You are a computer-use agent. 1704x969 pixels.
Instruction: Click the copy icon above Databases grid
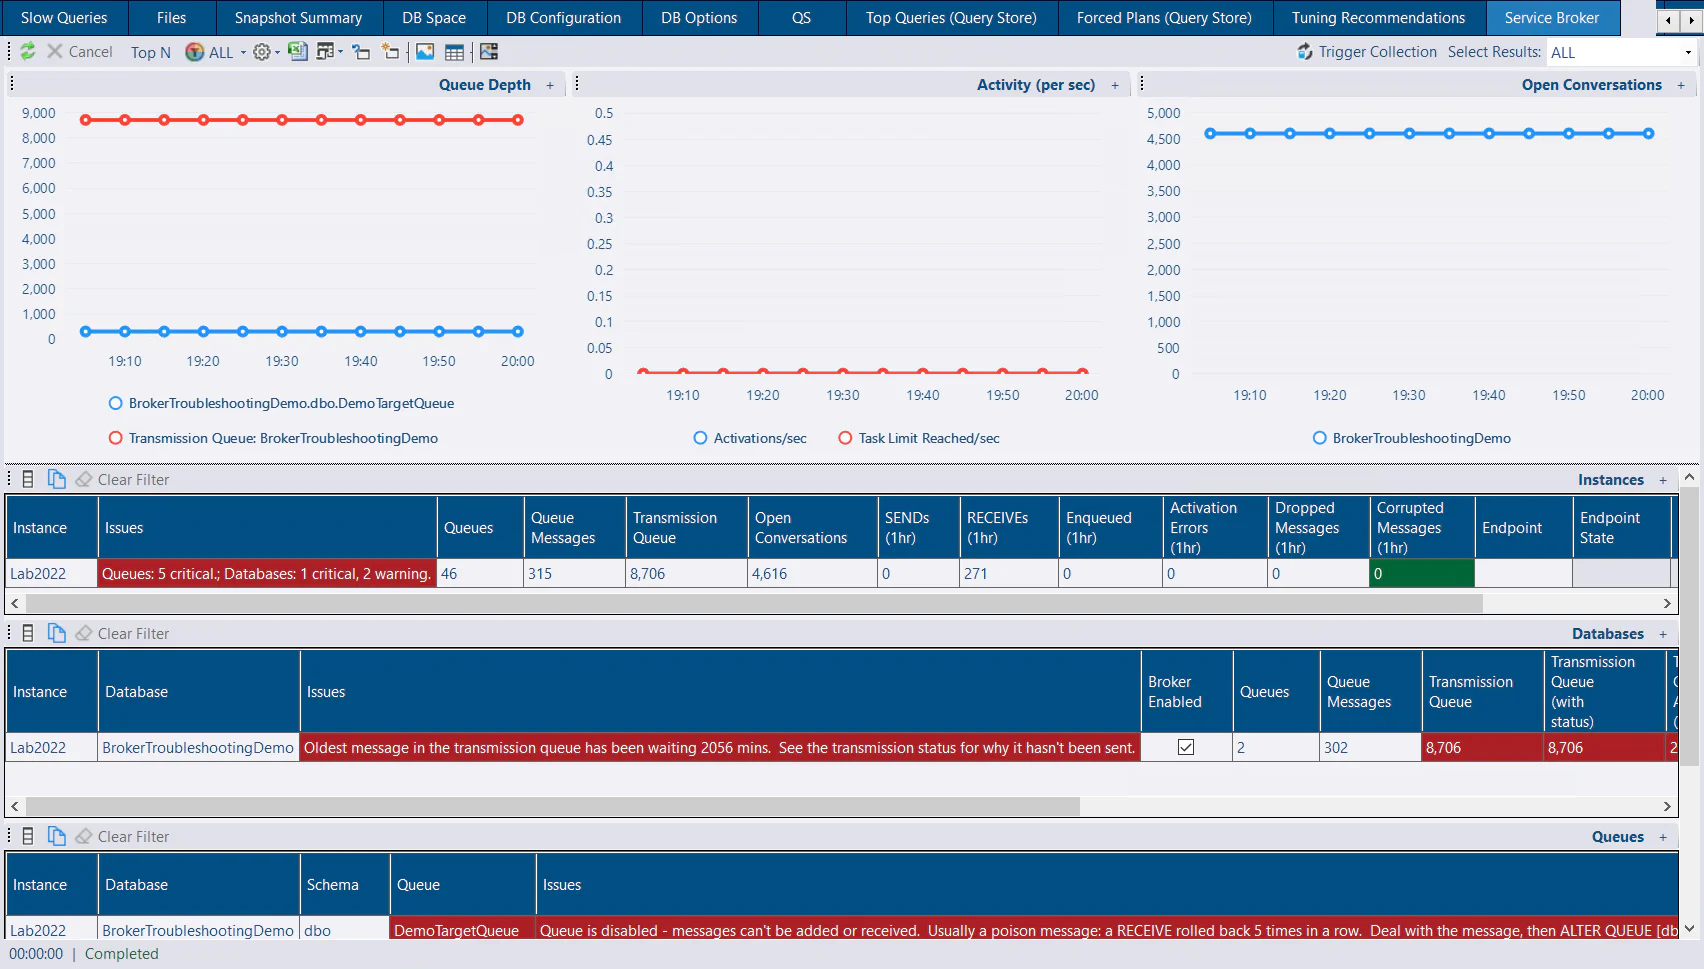tap(57, 634)
